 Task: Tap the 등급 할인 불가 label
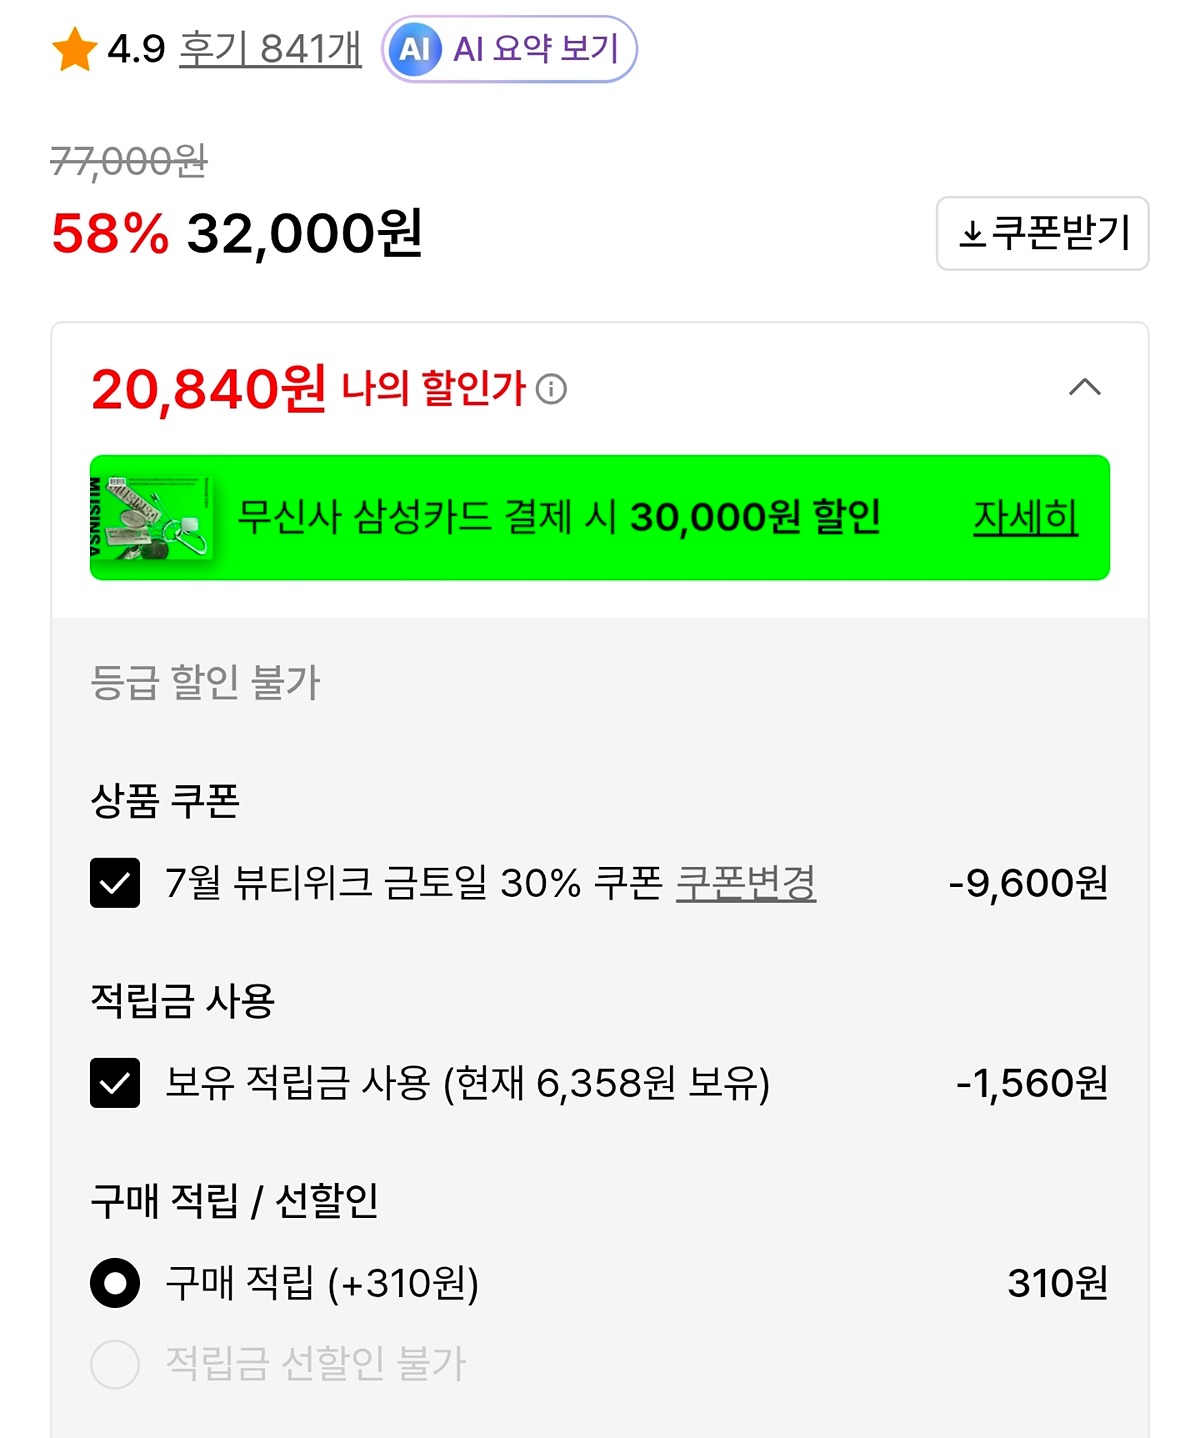click(205, 683)
